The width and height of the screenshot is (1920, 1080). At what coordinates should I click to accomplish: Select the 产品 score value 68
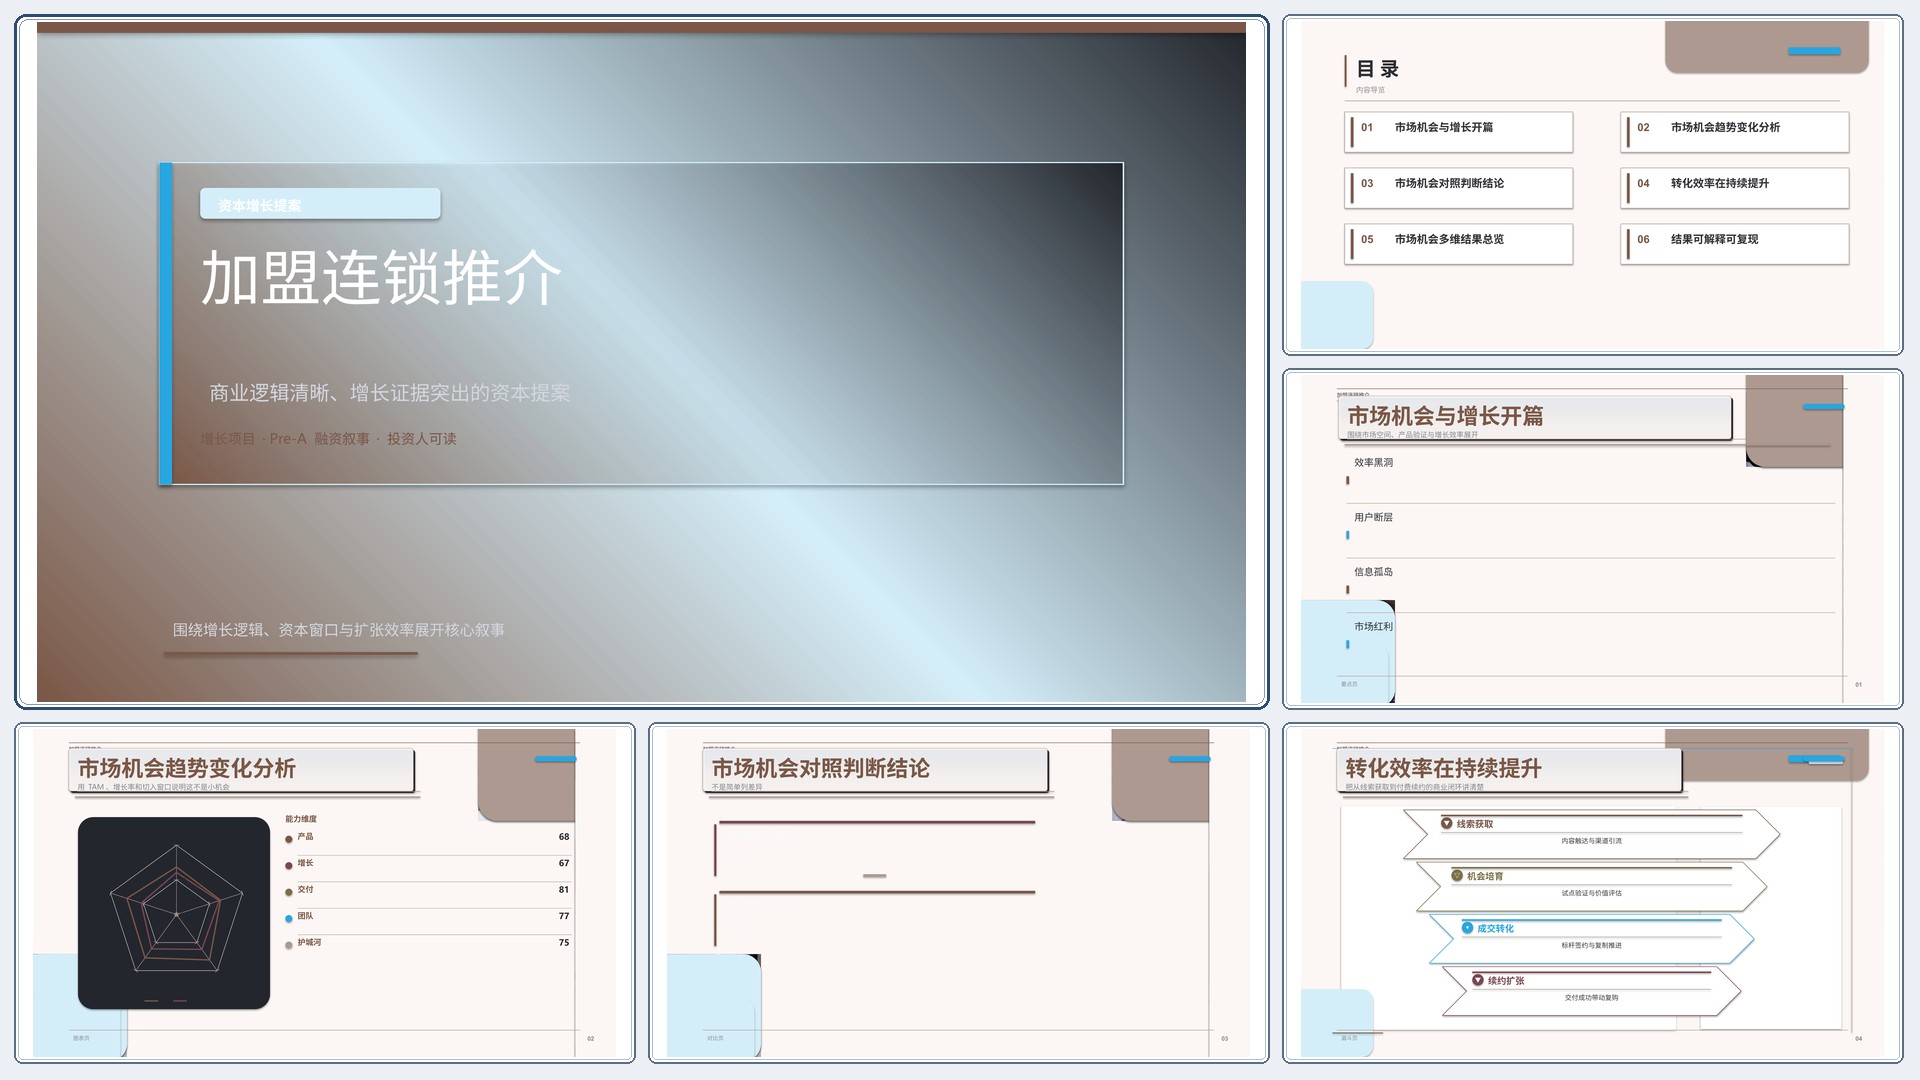[564, 836]
